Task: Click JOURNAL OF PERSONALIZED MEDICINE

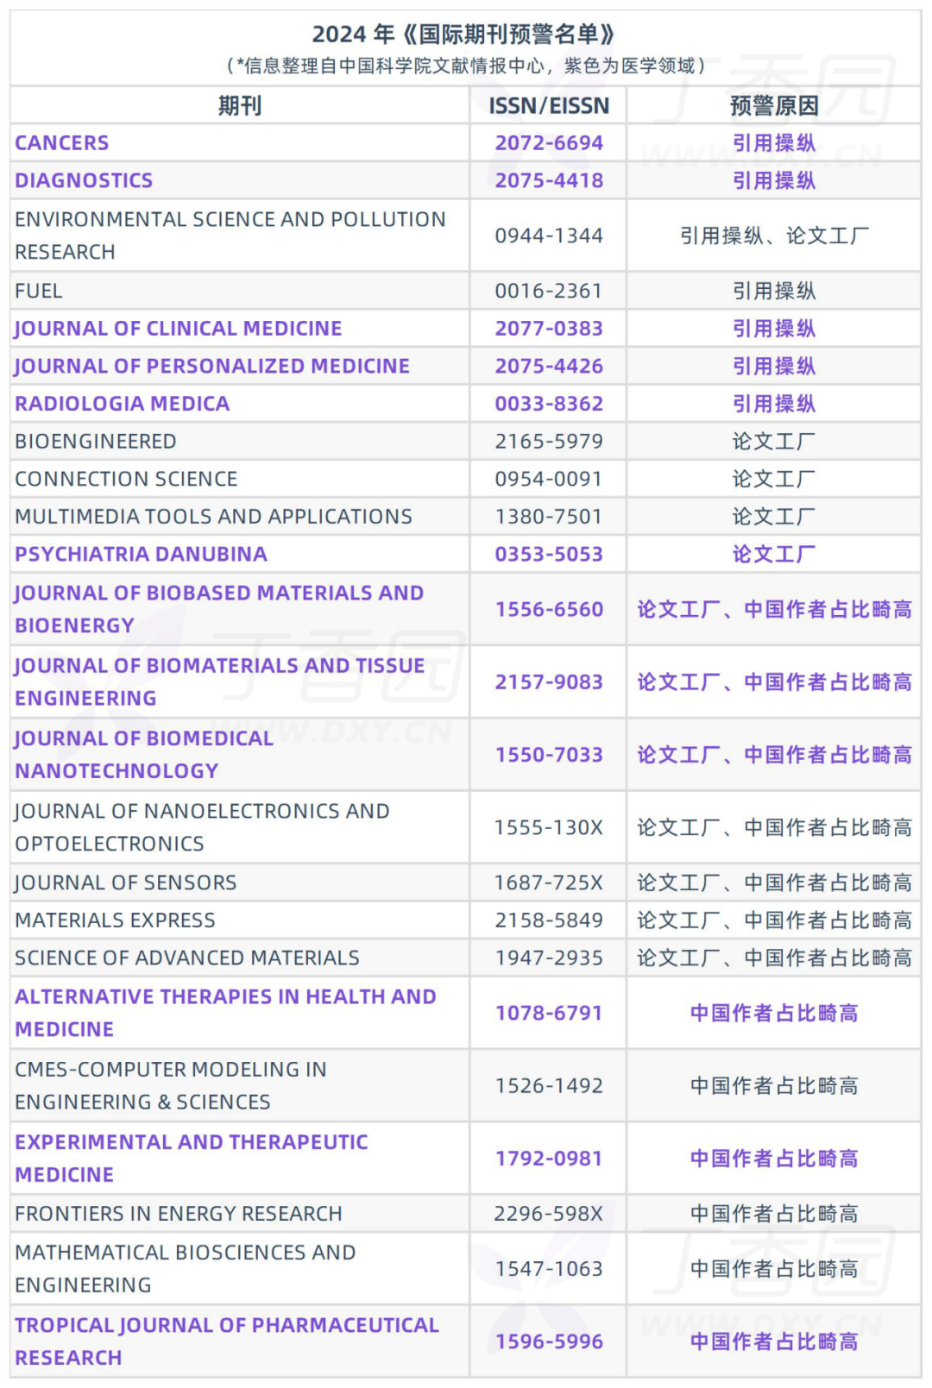Action: click(x=212, y=366)
